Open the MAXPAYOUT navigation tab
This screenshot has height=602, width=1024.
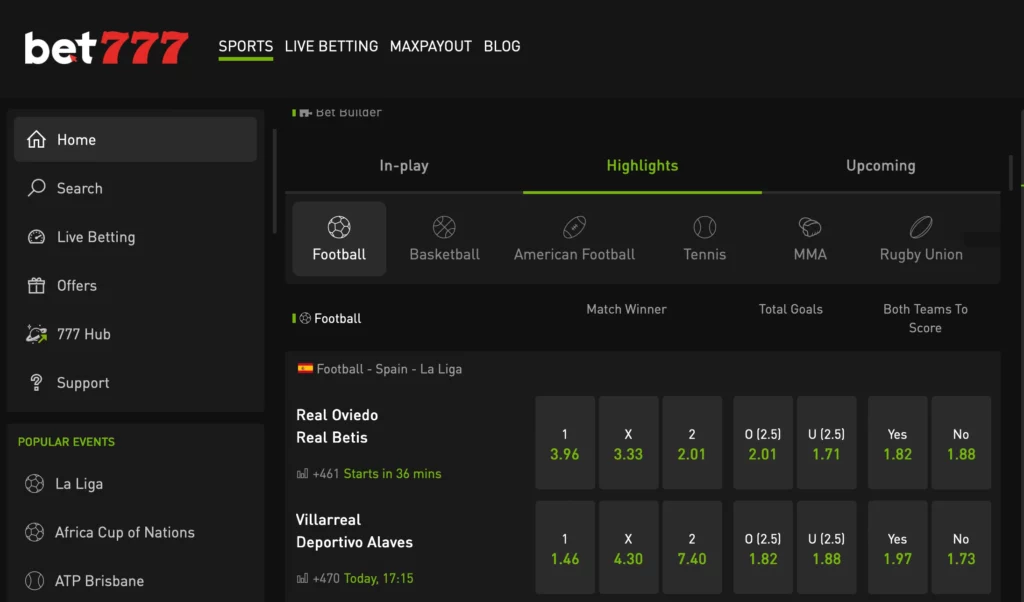[x=430, y=46]
